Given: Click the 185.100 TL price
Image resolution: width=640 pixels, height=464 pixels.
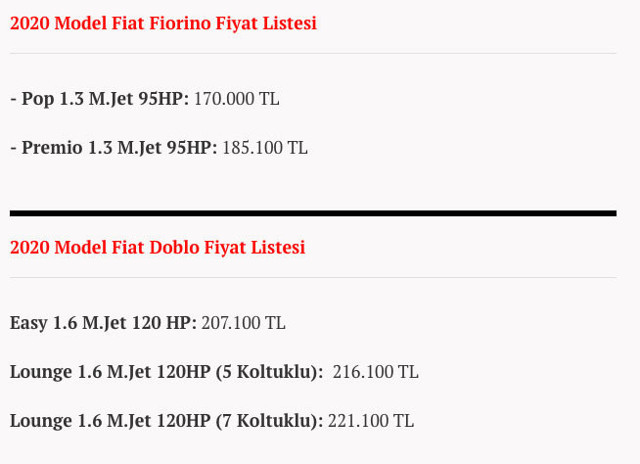Looking at the screenshot, I should coord(264,147).
